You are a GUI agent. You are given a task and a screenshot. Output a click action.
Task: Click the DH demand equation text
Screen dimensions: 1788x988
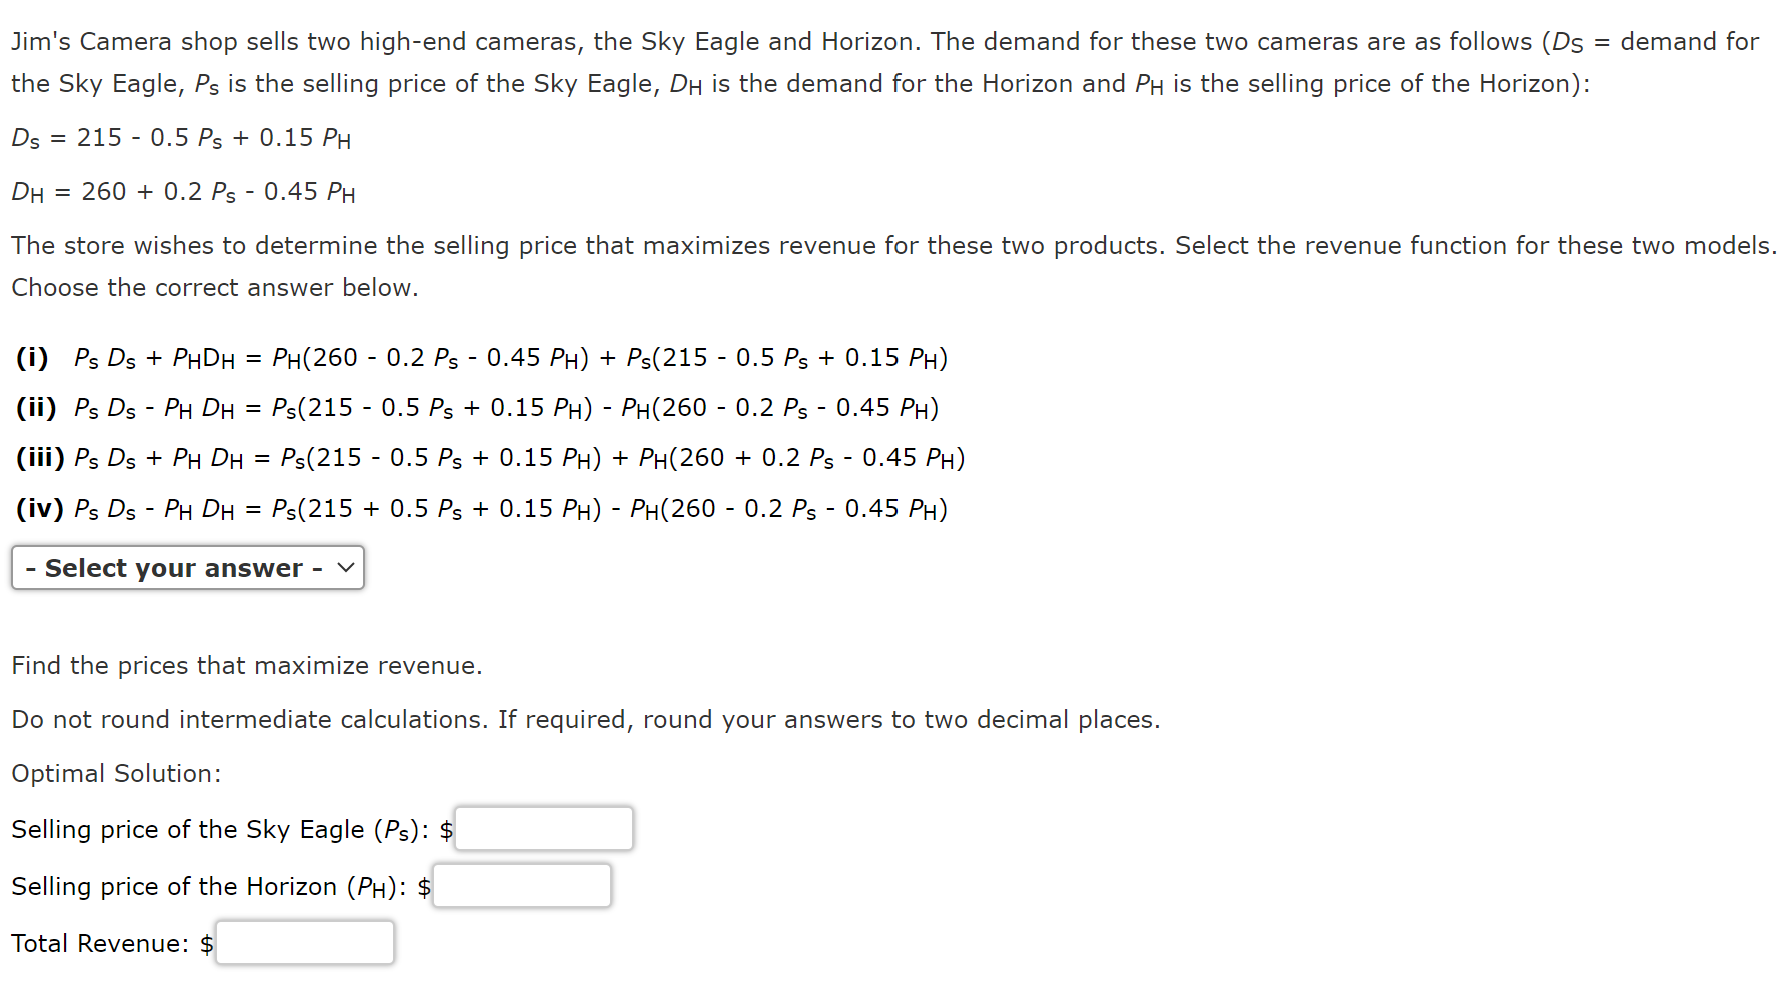click(183, 191)
